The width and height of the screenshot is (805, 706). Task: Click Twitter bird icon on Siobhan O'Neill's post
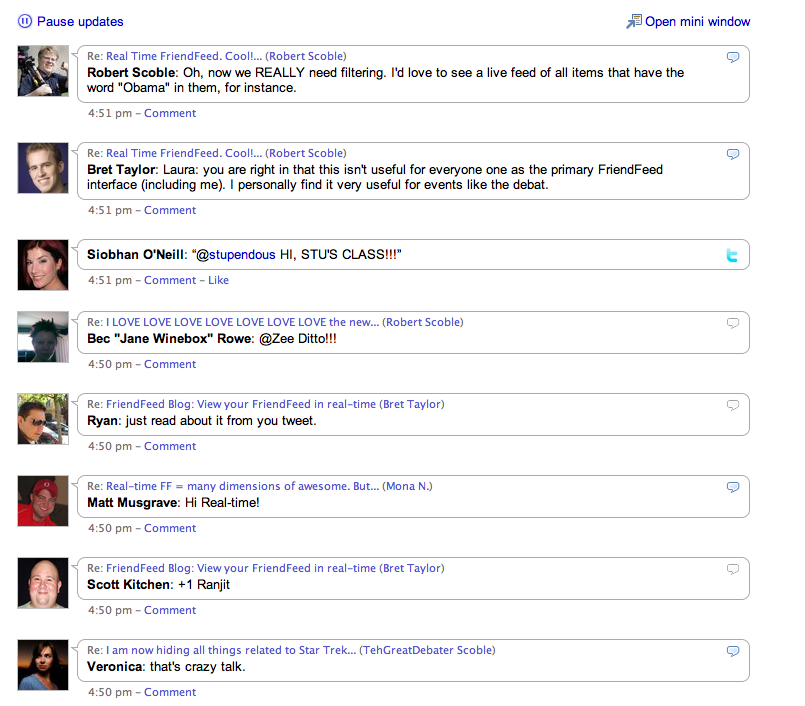(x=732, y=255)
